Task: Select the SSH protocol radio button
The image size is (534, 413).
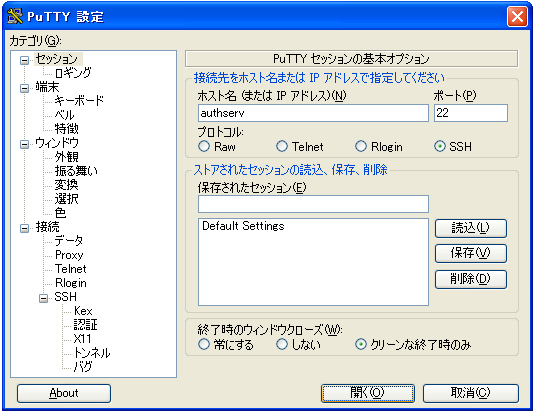Action: [440, 146]
